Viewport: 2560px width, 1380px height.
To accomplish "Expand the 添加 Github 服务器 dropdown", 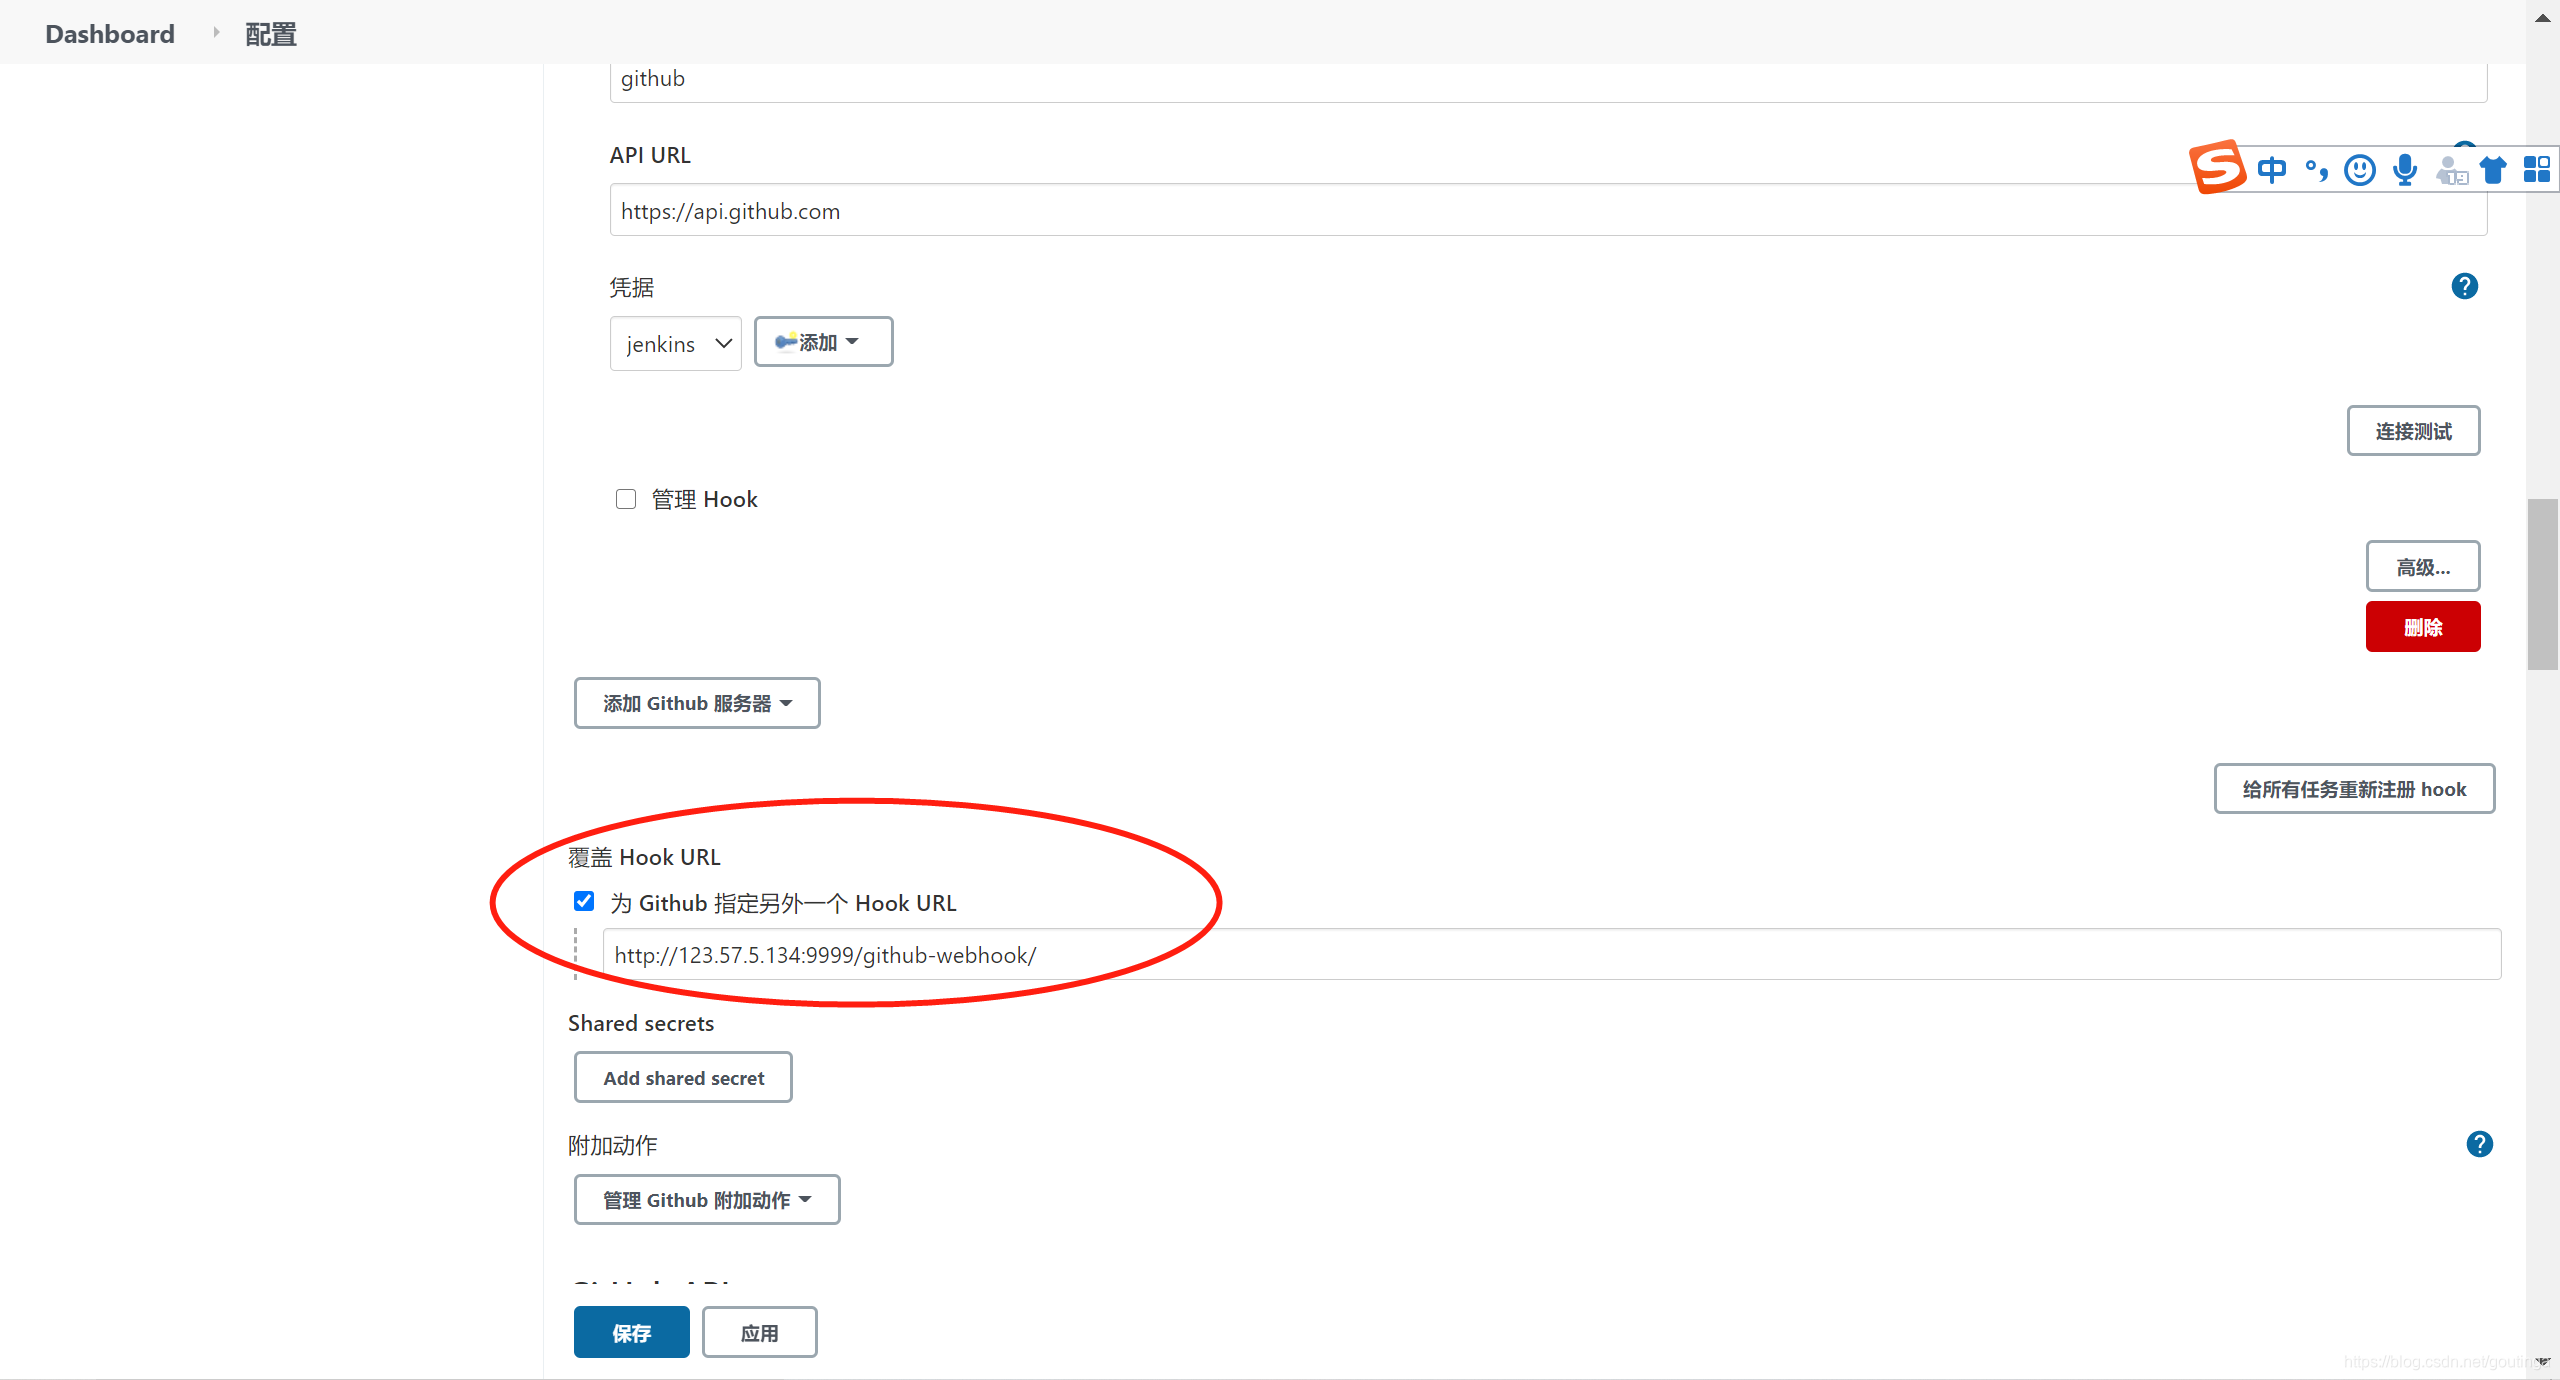I will (696, 702).
